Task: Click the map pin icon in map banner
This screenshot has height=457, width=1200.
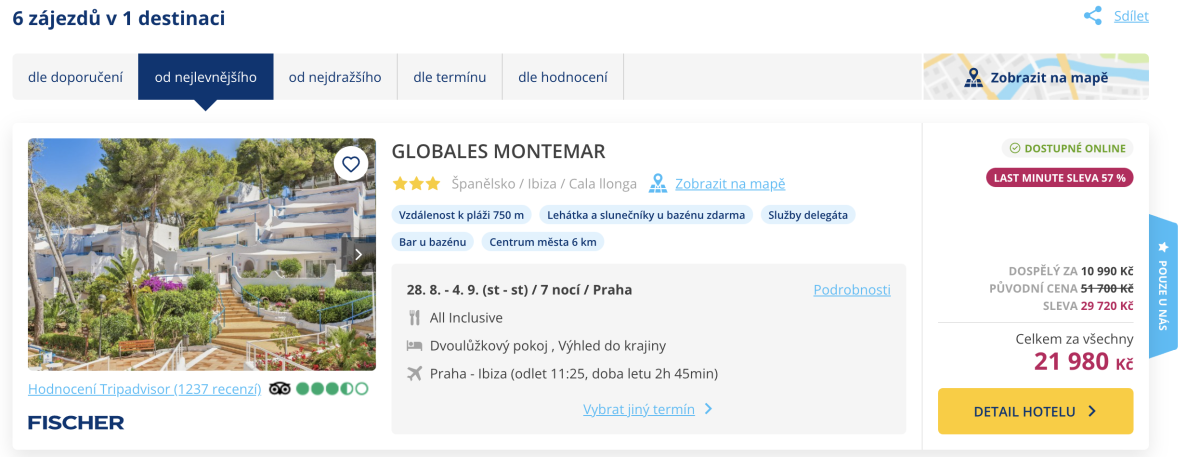Action: coord(974,78)
